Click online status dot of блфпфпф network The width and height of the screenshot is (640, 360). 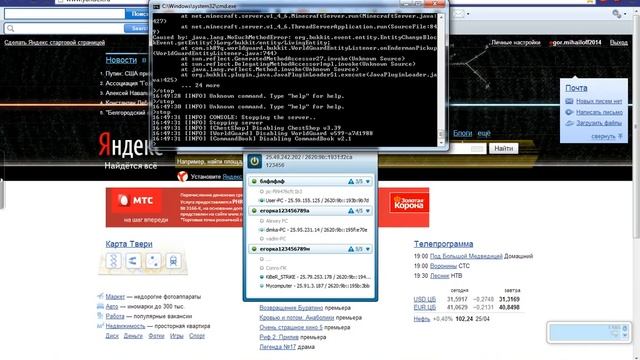pos(254,181)
